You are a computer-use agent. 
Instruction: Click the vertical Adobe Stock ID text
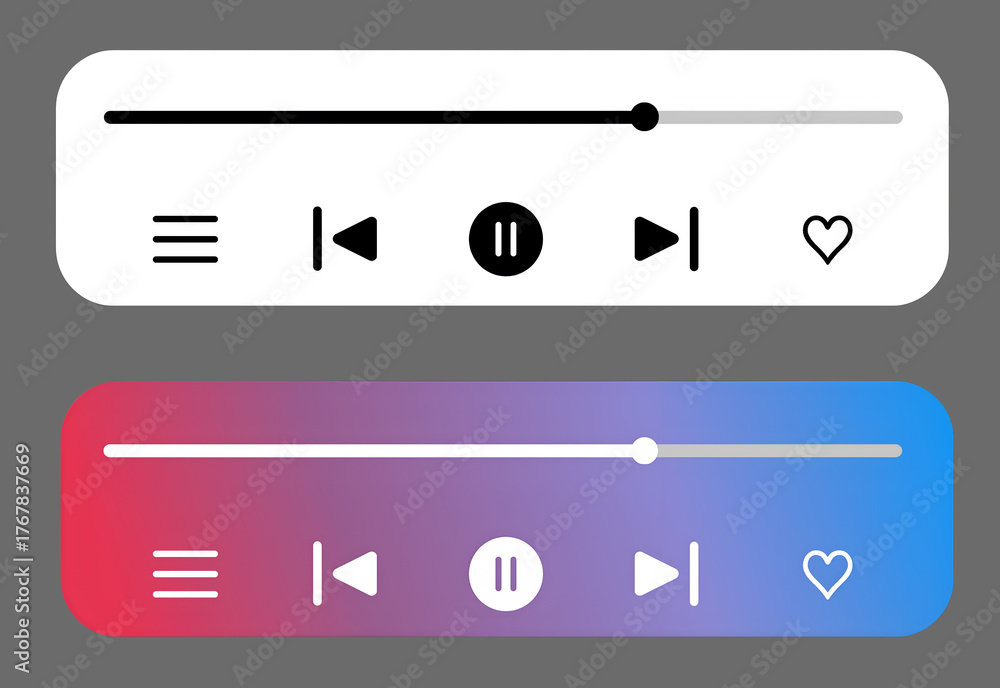[22, 558]
